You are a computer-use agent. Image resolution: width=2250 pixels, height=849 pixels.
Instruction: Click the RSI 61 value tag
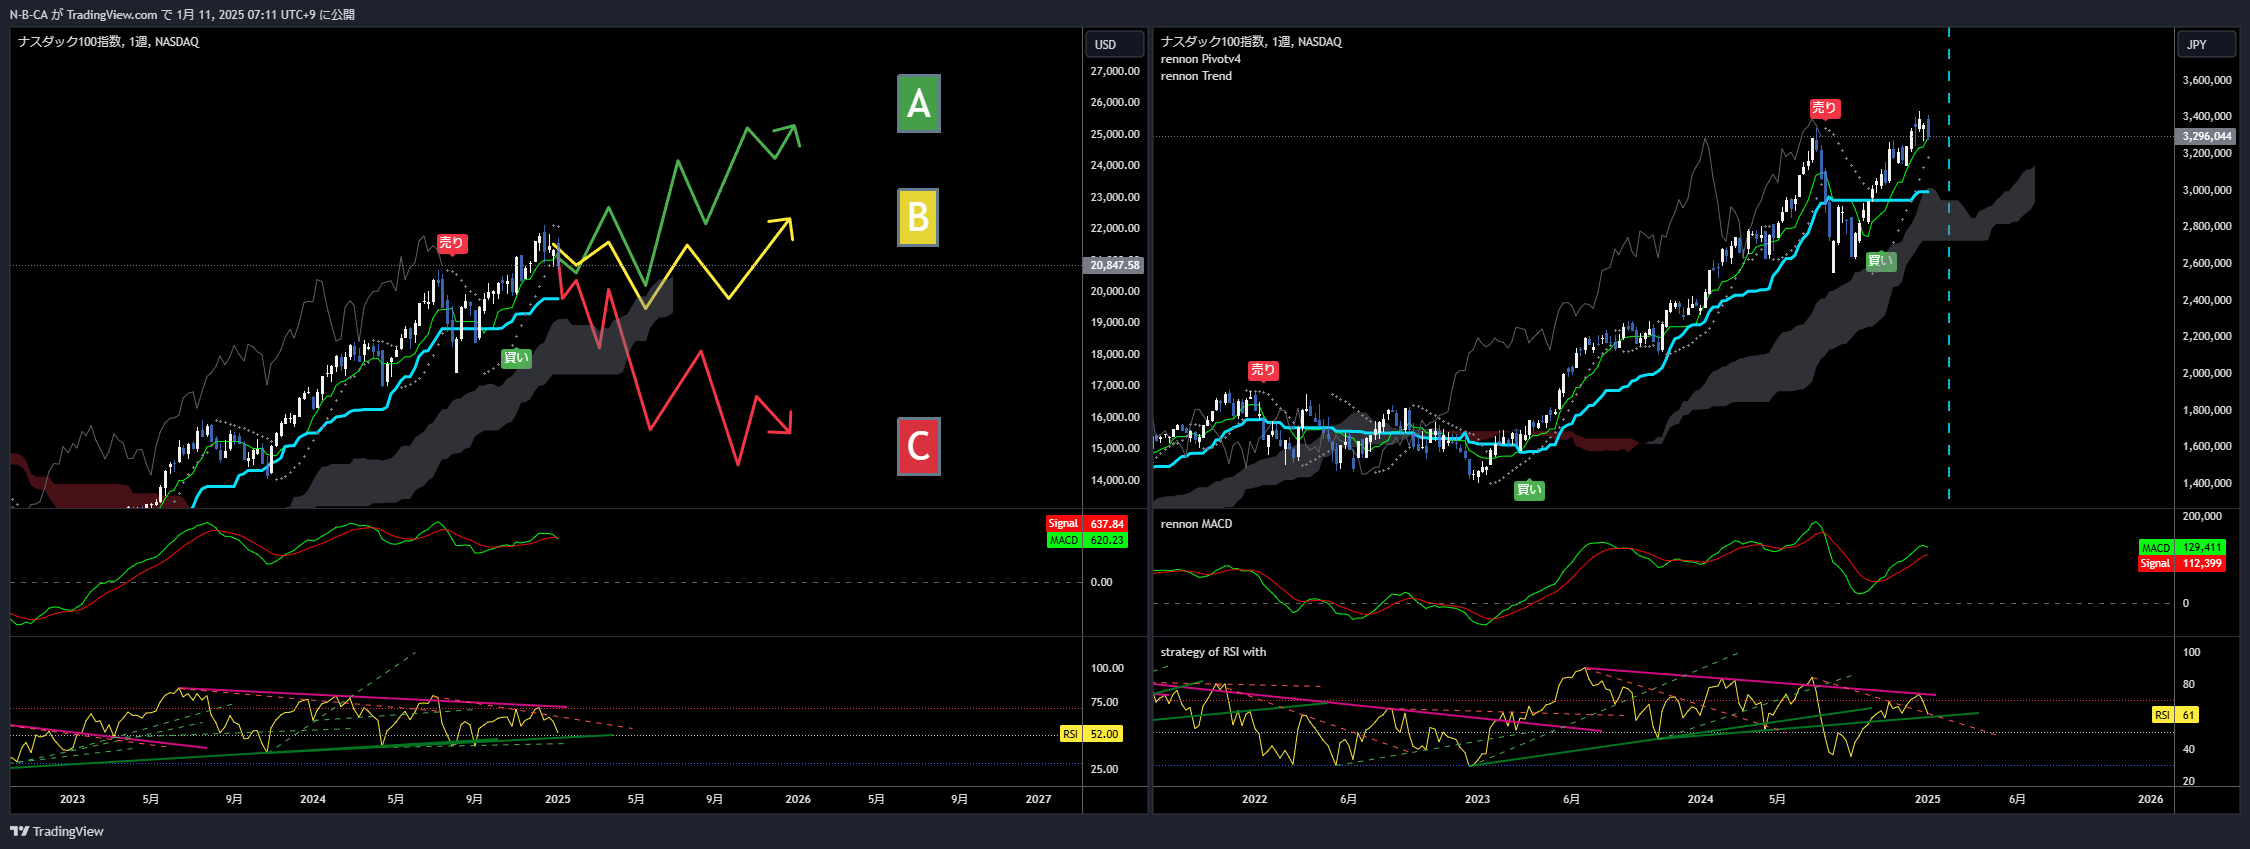2176,715
